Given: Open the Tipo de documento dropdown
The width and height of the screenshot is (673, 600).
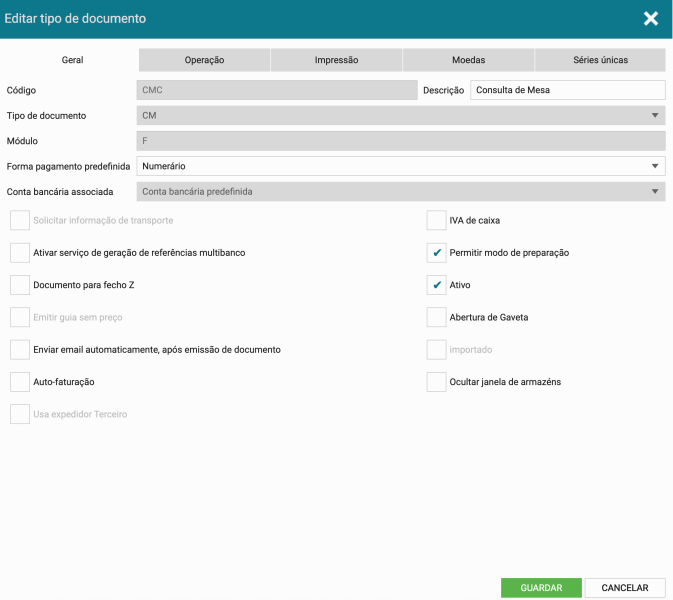Looking at the screenshot, I should coord(400,116).
